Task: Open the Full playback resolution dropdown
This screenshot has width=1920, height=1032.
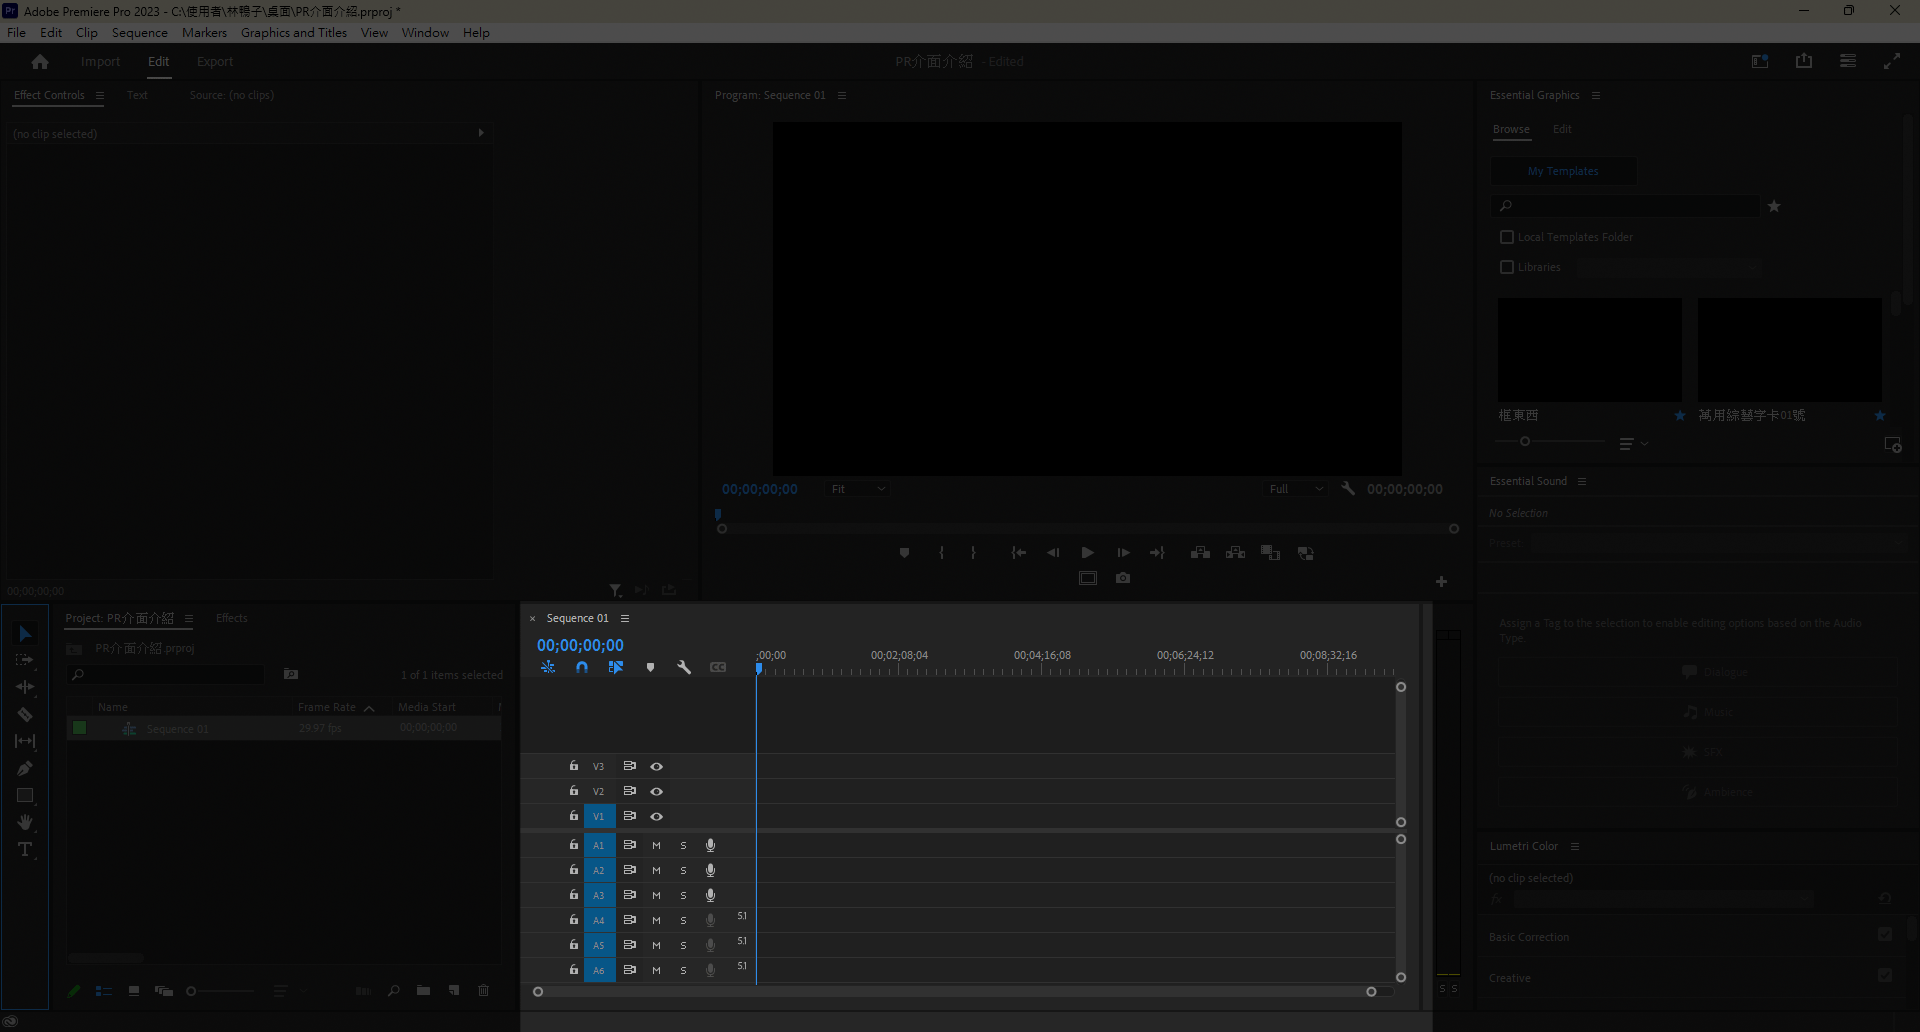Action: (x=1296, y=489)
